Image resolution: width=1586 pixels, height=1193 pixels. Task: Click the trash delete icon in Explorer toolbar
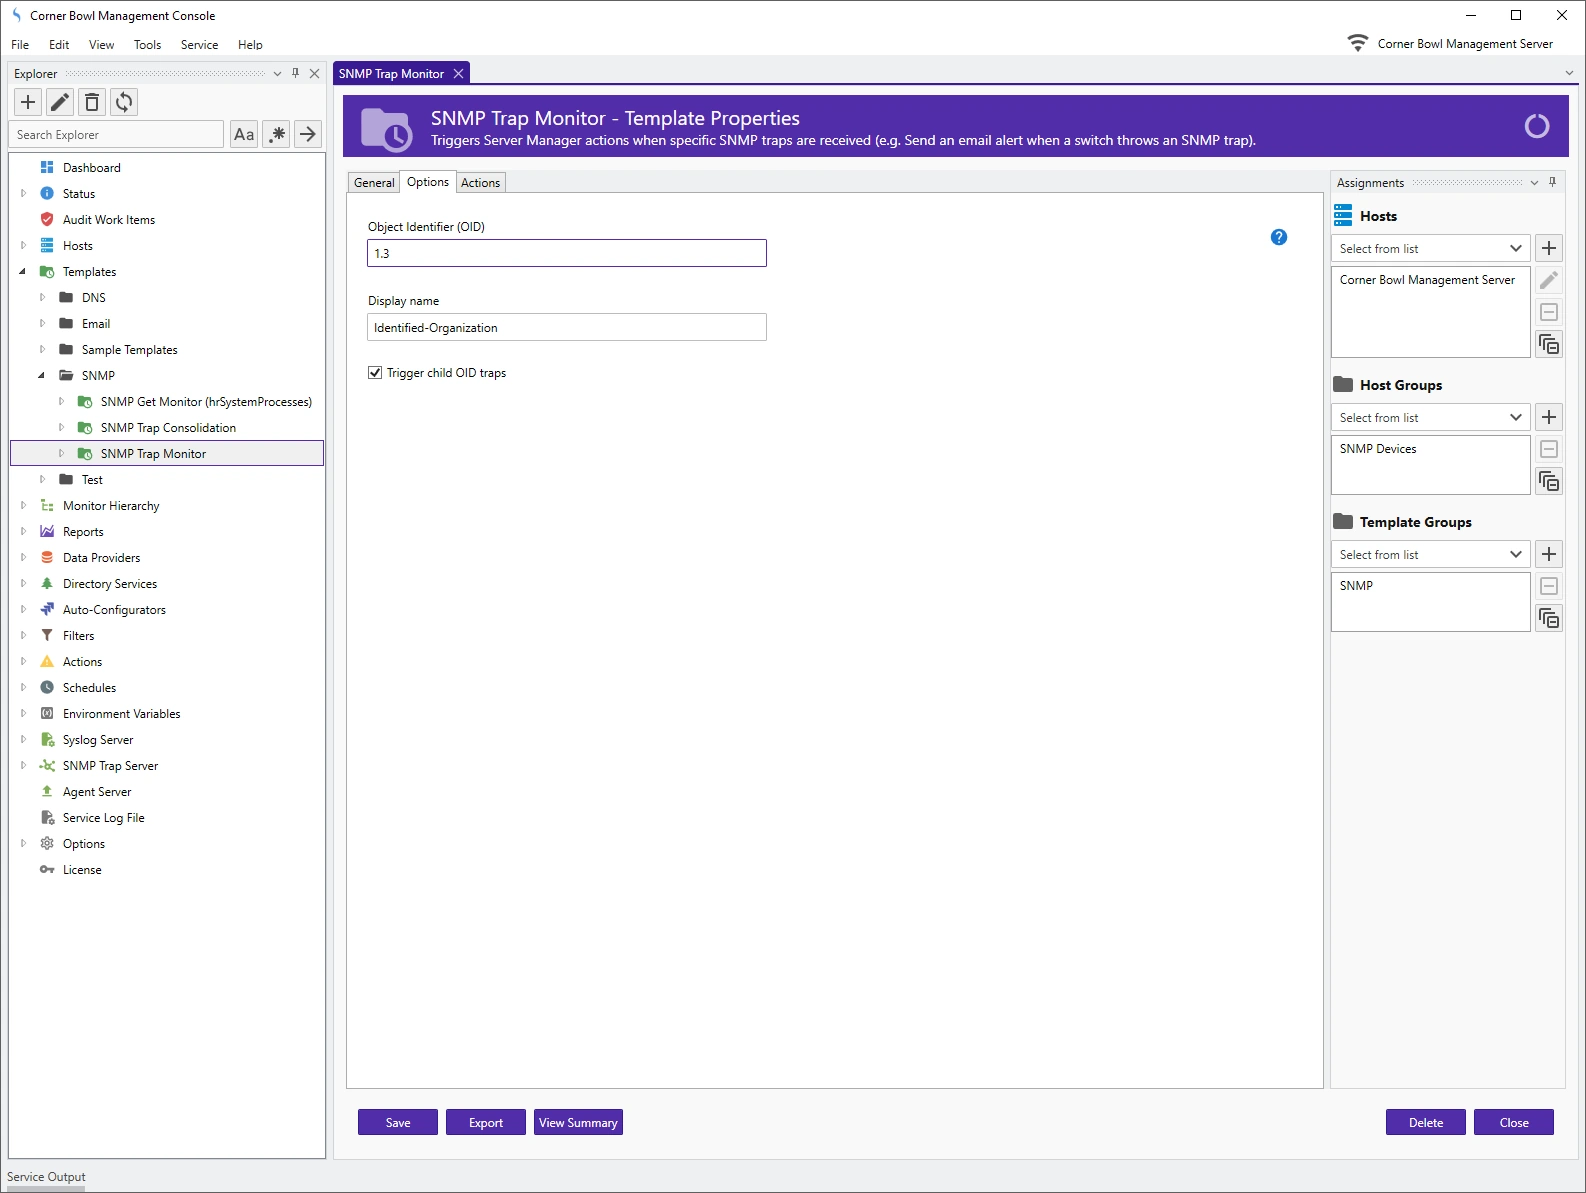tap(92, 102)
